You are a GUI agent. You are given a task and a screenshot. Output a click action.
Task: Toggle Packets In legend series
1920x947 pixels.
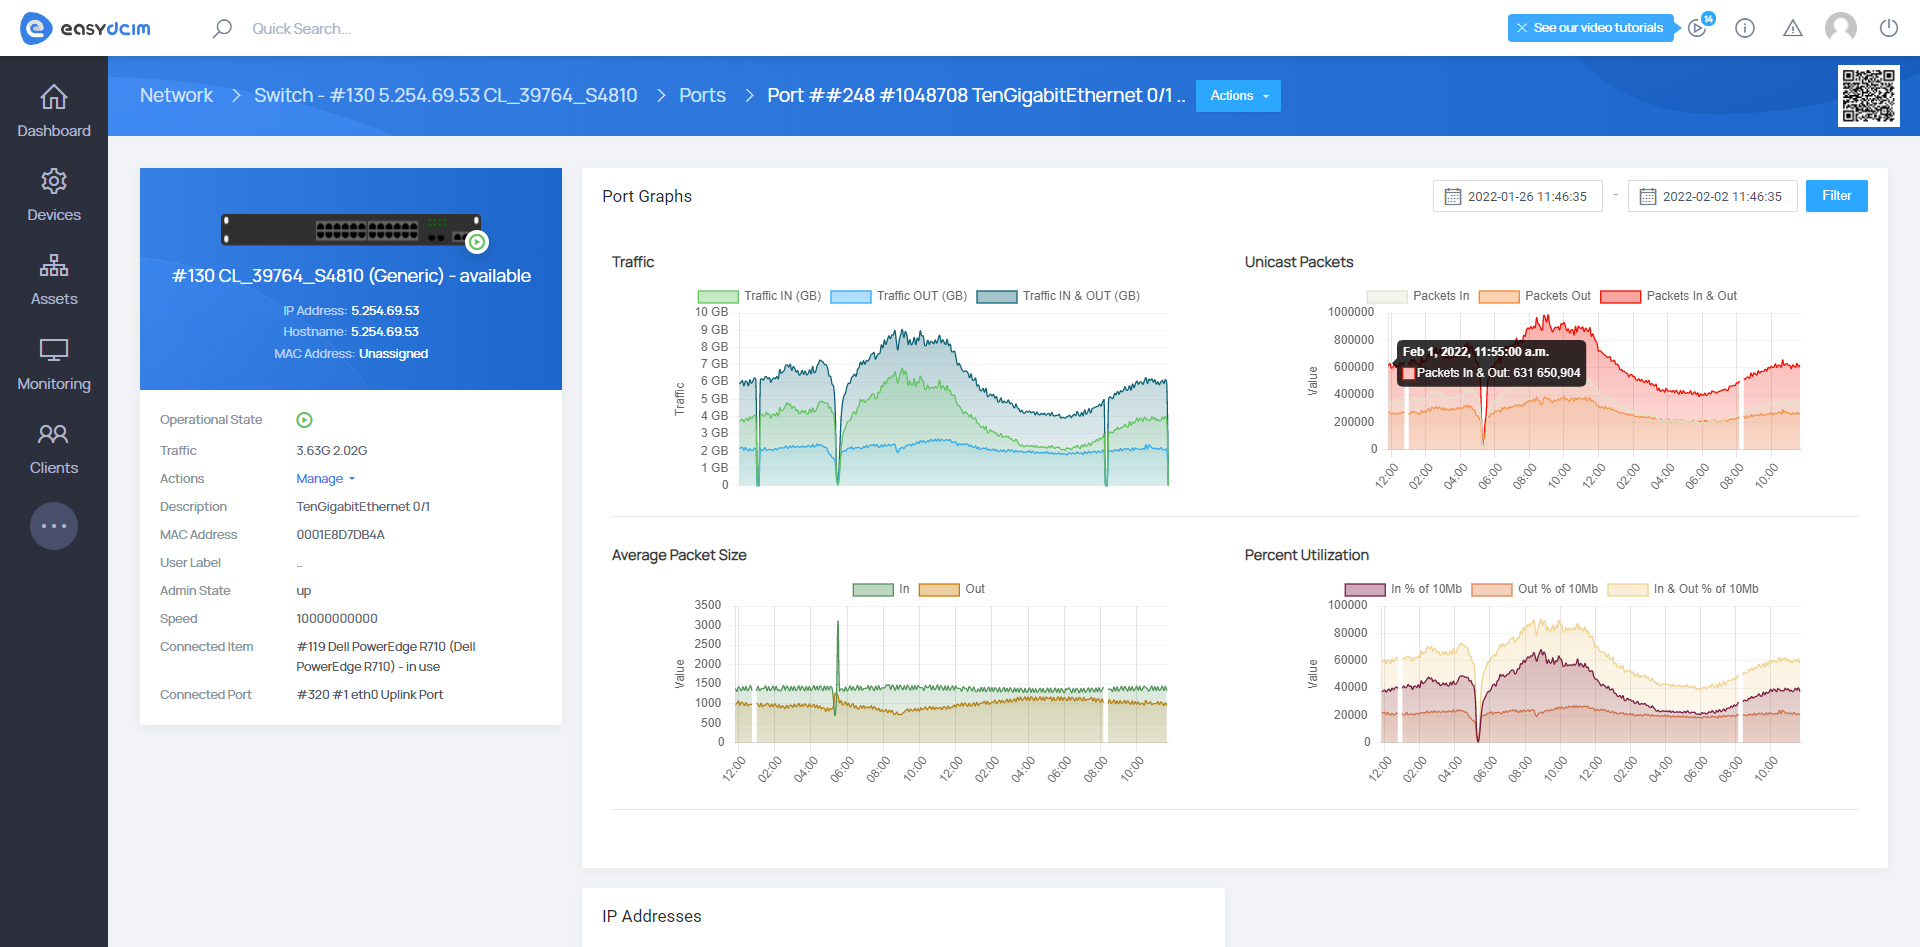(x=1418, y=296)
